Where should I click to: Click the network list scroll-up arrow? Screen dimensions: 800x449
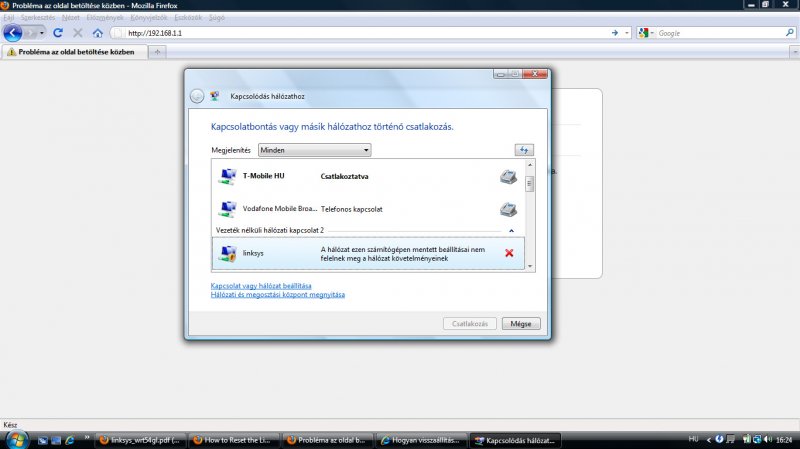(x=530, y=165)
